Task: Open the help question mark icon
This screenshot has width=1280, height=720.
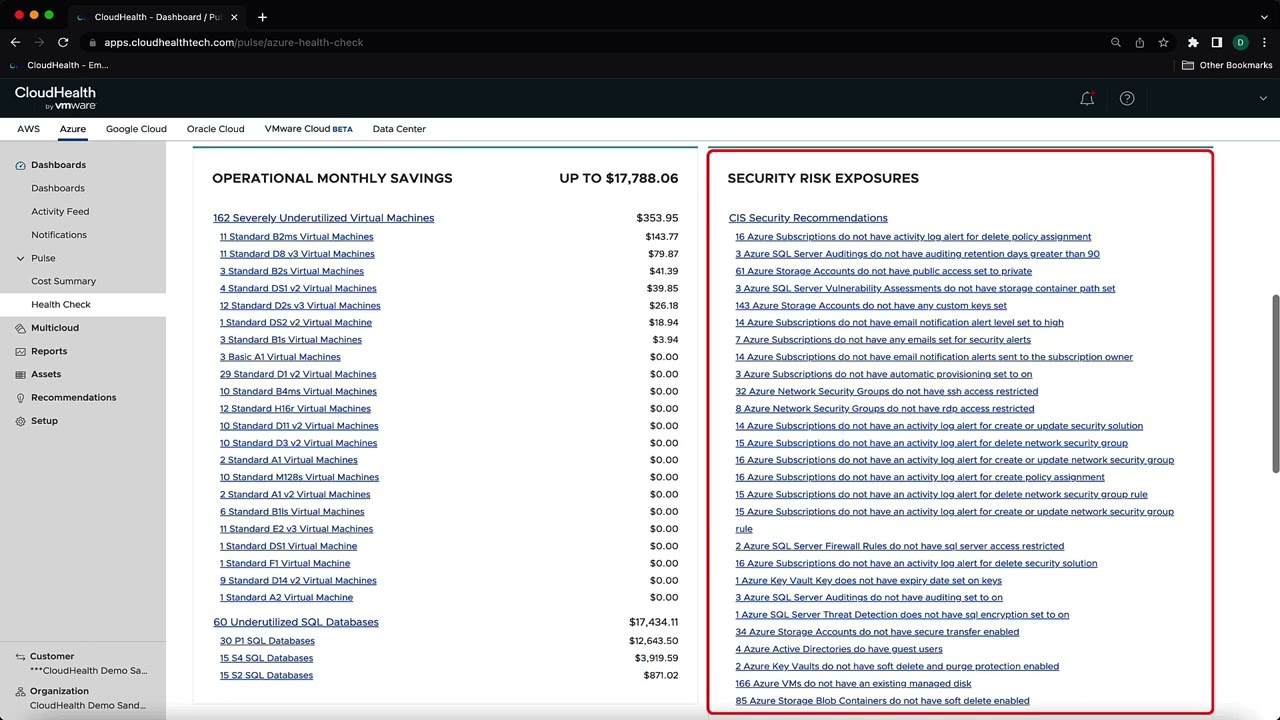Action: pyautogui.click(x=1127, y=98)
